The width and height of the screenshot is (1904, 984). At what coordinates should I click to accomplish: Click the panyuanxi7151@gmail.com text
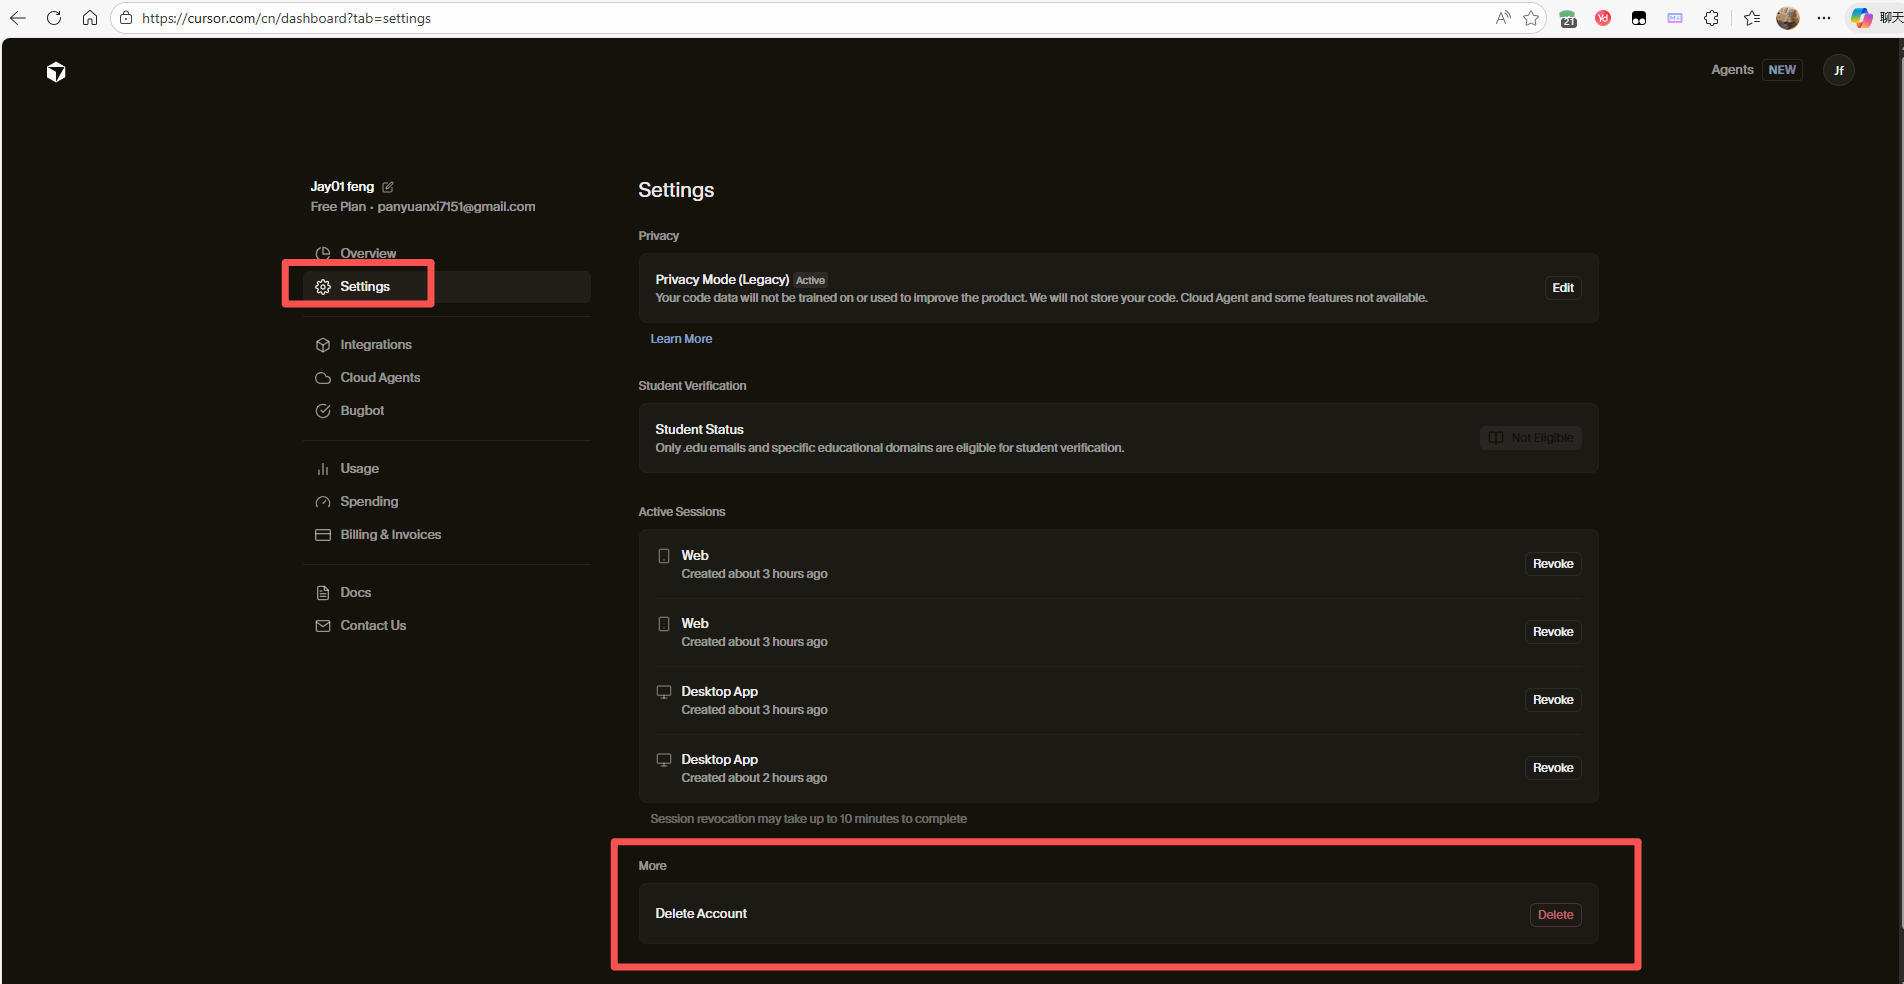pos(456,207)
